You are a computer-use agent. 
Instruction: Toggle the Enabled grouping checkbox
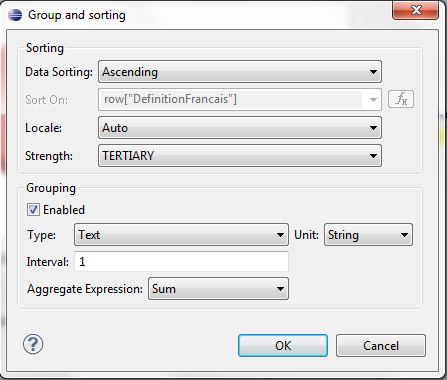tap(33, 210)
